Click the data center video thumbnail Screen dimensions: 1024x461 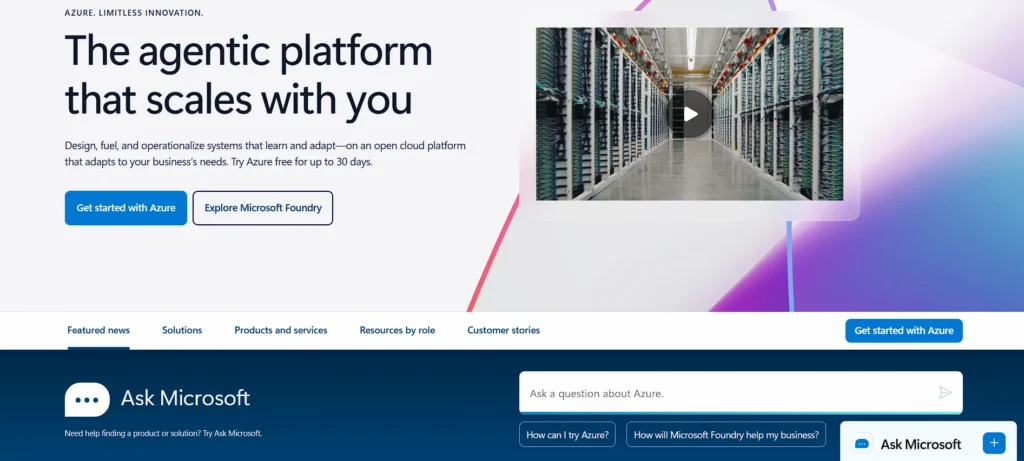tap(690, 114)
